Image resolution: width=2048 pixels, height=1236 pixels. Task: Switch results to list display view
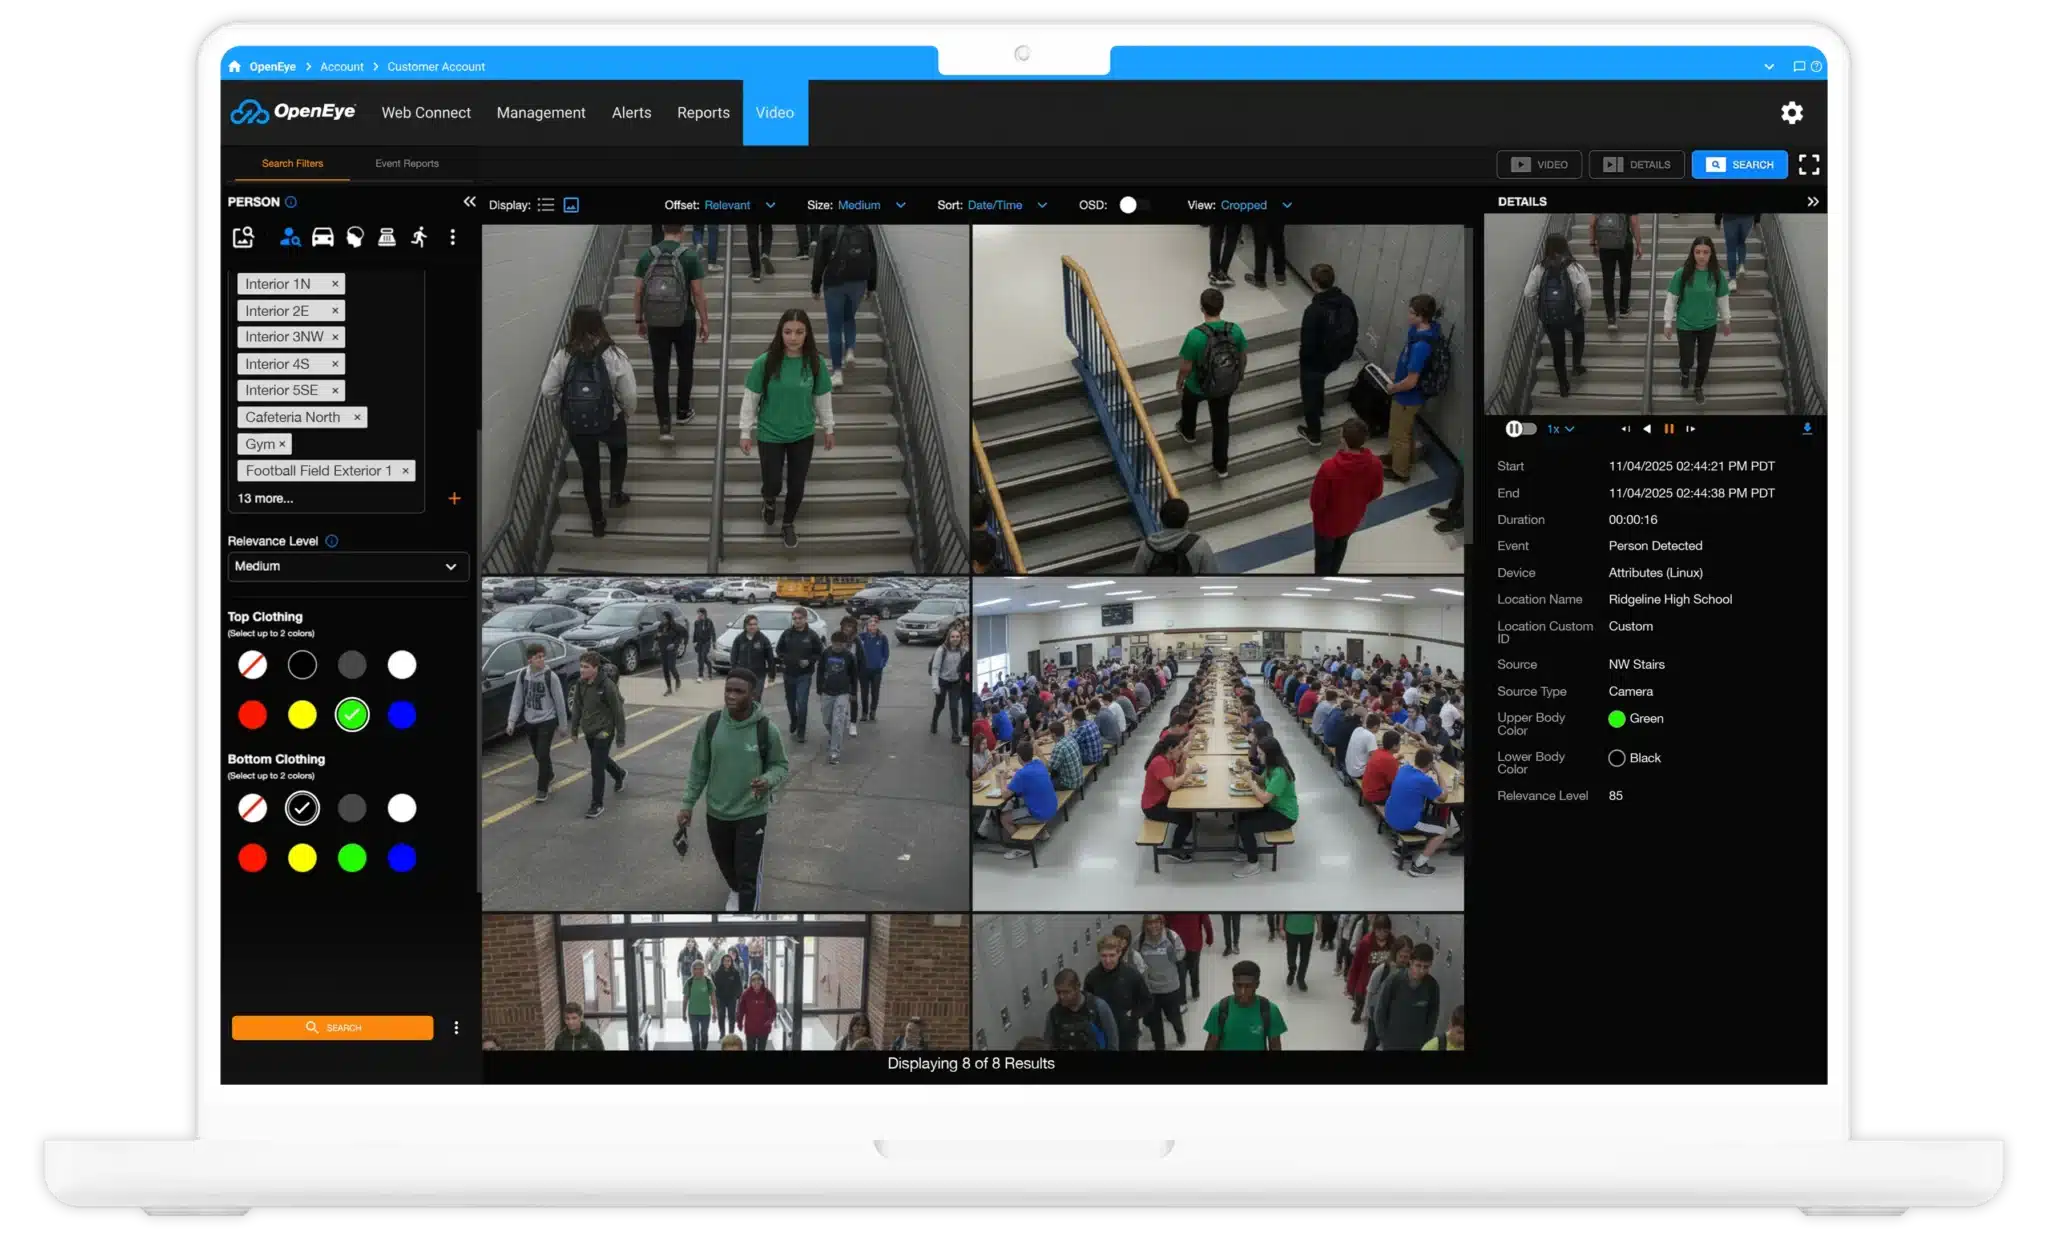point(547,204)
